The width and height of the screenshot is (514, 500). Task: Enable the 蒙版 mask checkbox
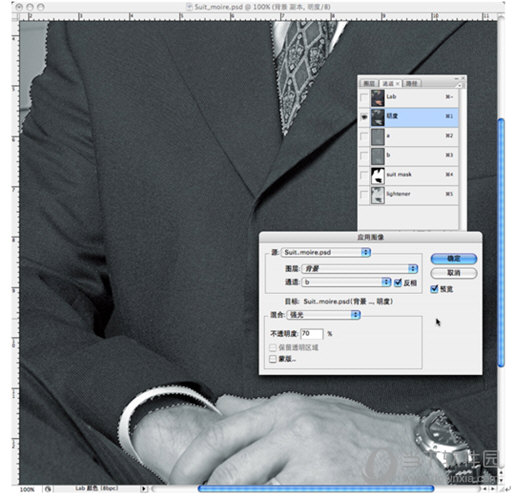(273, 359)
